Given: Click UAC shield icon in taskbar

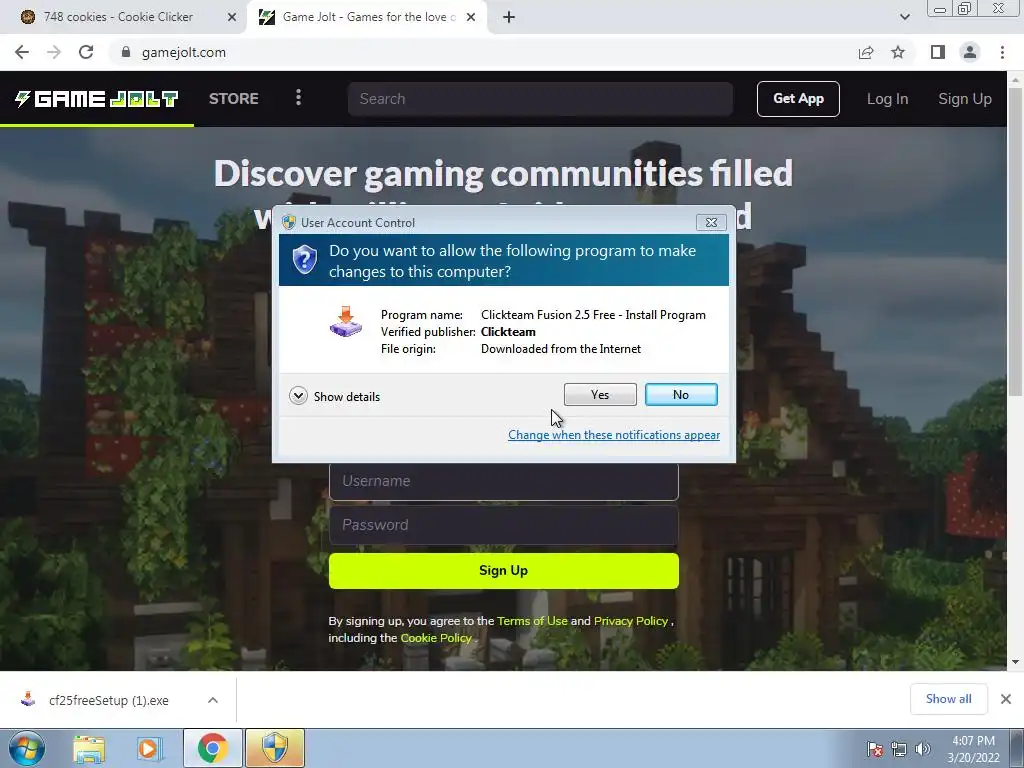Looking at the screenshot, I should click(275, 748).
